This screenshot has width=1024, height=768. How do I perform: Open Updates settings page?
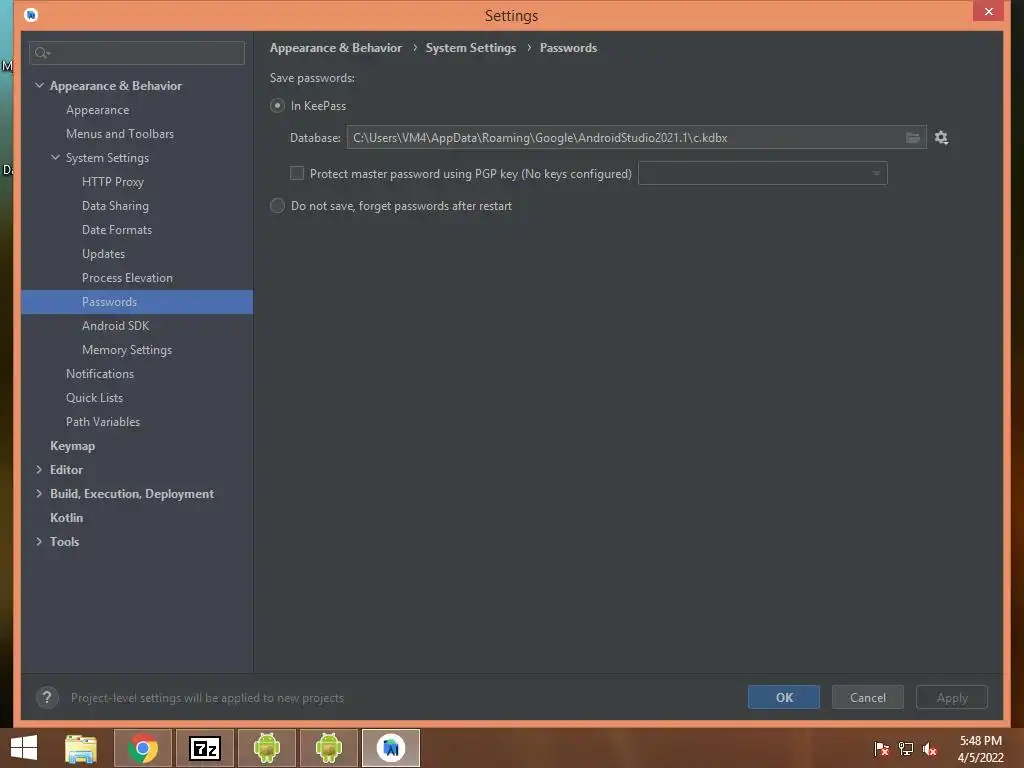click(x=103, y=253)
